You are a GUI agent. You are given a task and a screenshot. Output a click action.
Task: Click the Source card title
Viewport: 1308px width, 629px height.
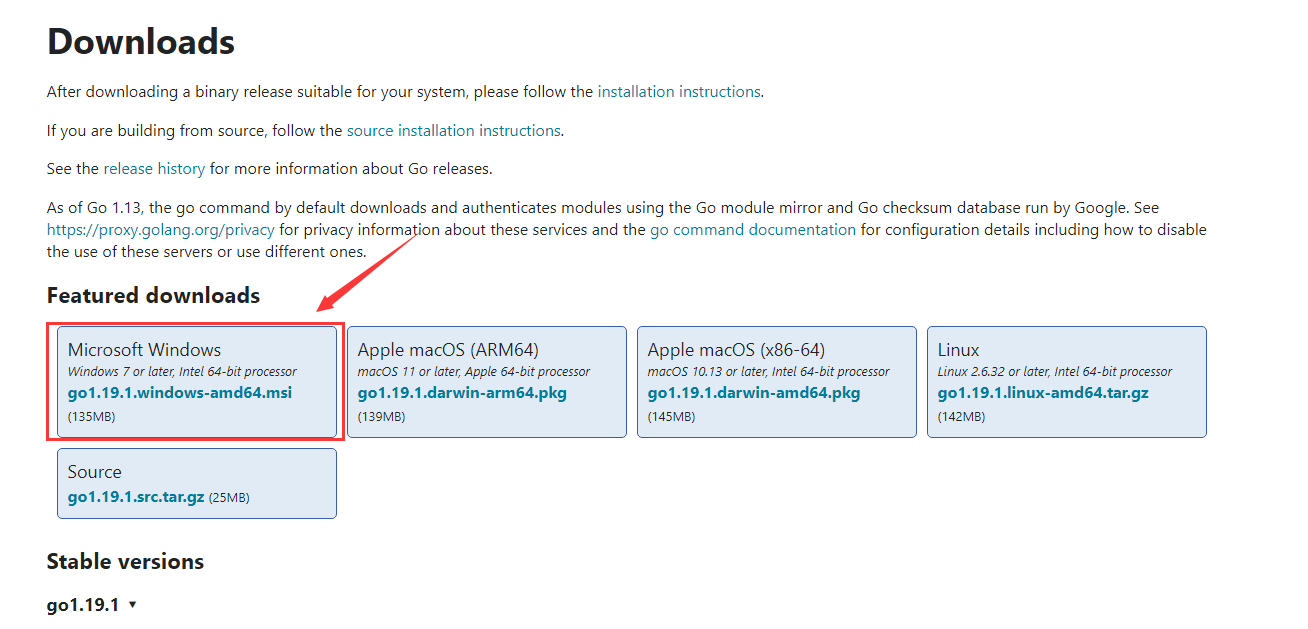tap(94, 472)
